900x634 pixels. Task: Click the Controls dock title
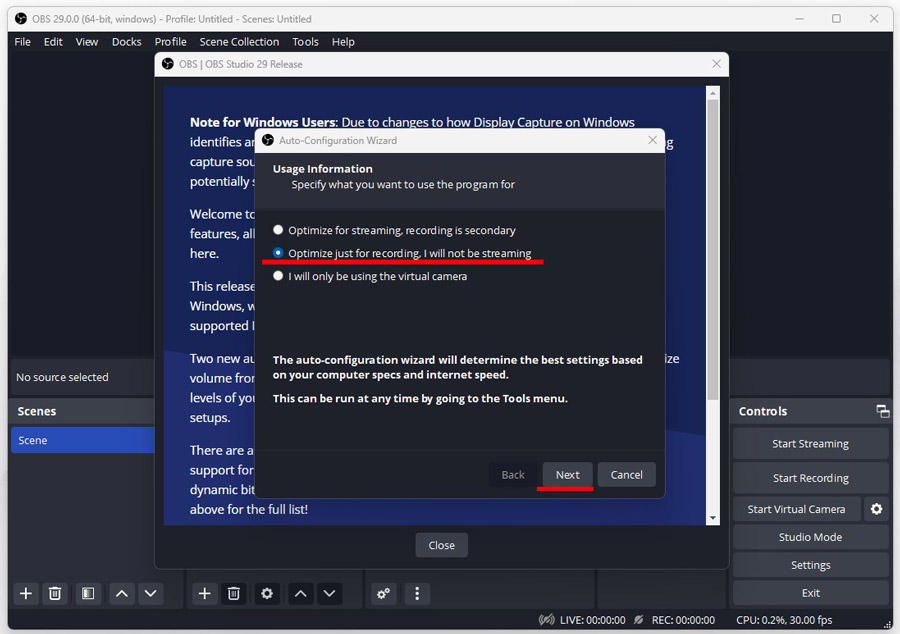[763, 411]
